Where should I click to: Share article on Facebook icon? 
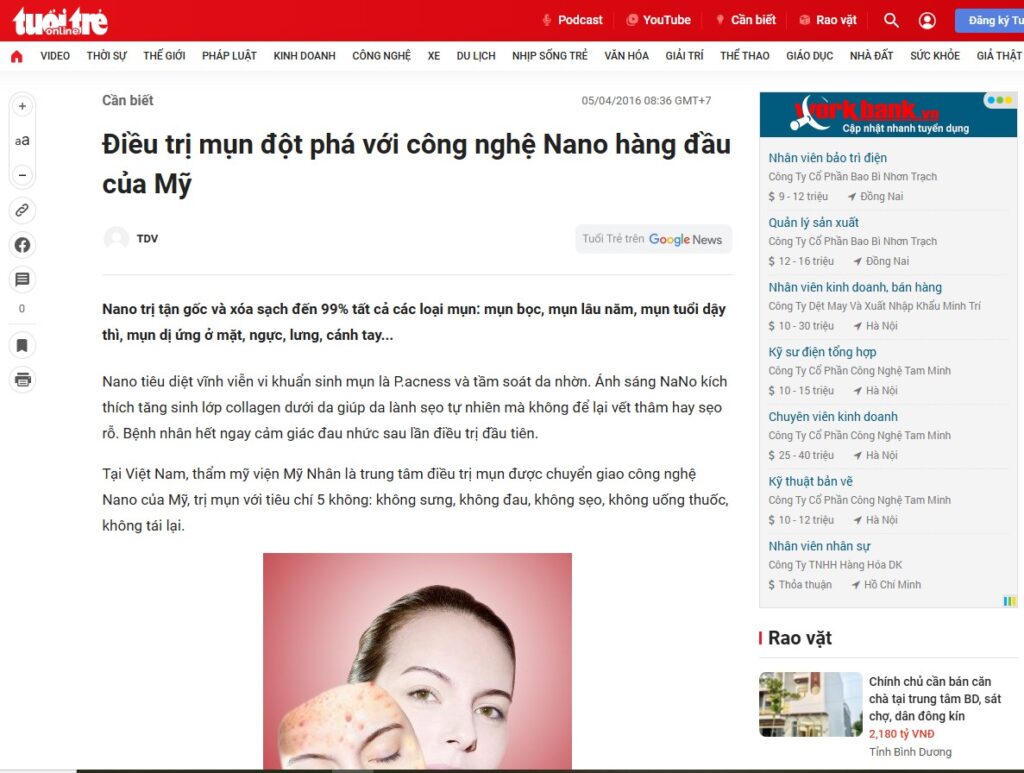point(22,245)
